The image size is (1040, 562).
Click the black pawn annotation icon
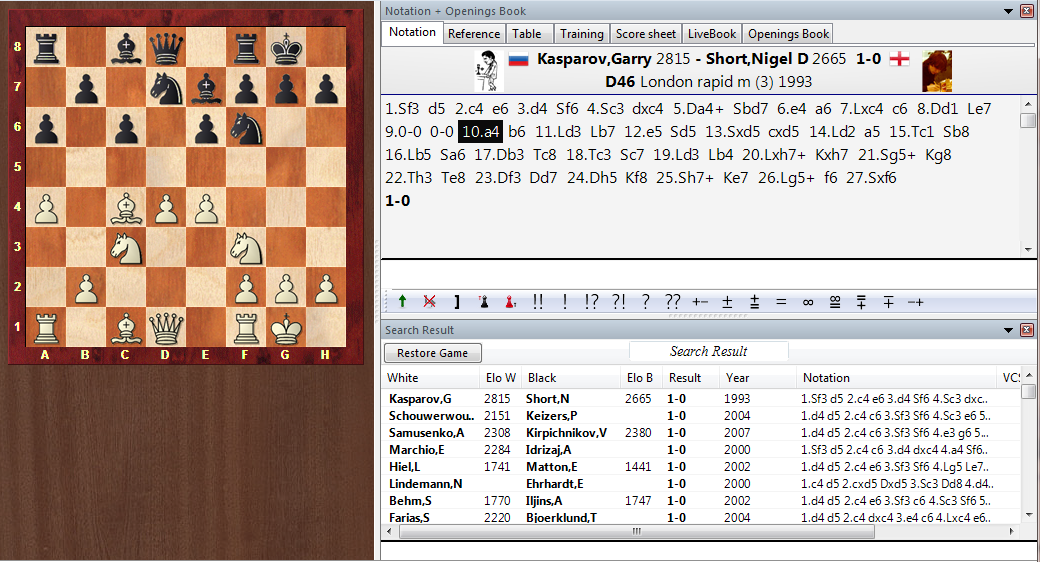click(x=484, y=302)
